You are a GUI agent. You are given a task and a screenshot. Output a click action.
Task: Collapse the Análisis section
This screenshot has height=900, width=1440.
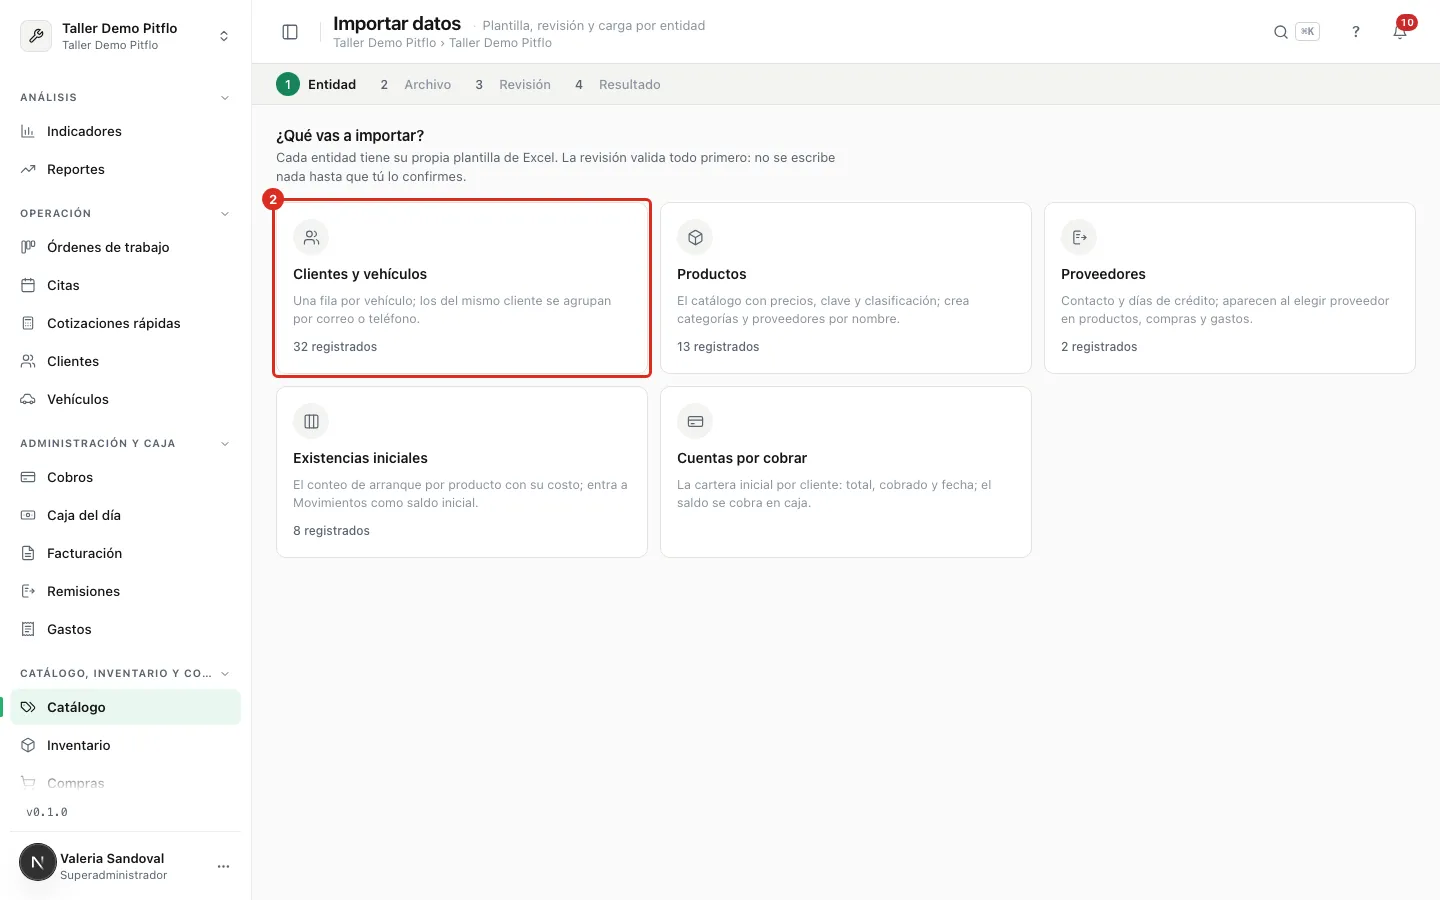(225, 98)
